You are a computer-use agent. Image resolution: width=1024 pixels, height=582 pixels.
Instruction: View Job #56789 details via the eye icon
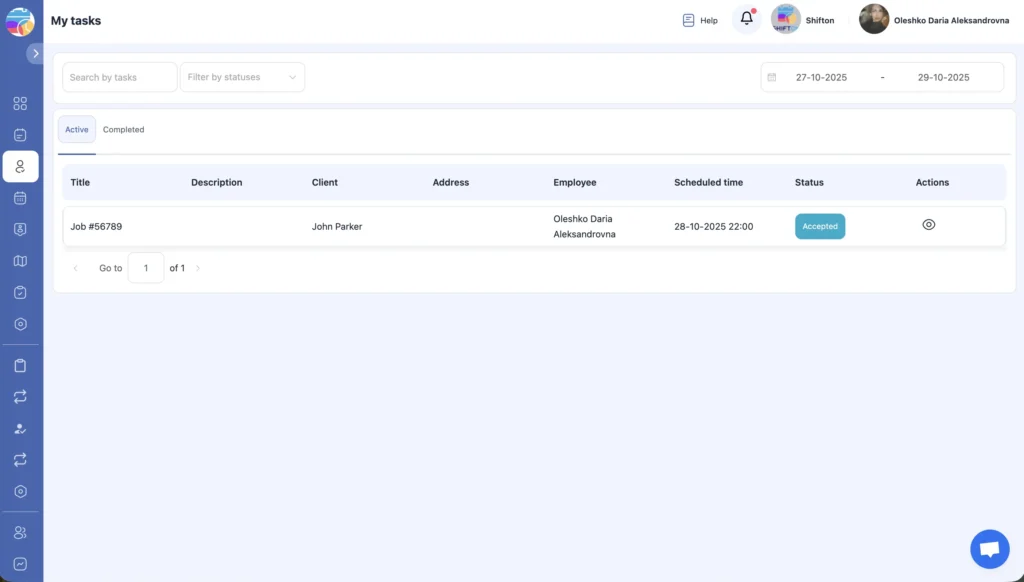tap(928, 225)
